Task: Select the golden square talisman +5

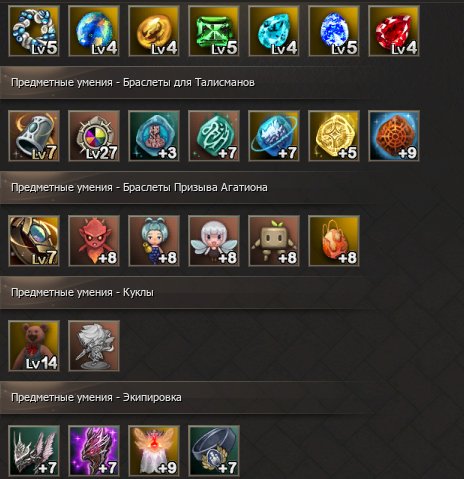Action: [334, 136]
